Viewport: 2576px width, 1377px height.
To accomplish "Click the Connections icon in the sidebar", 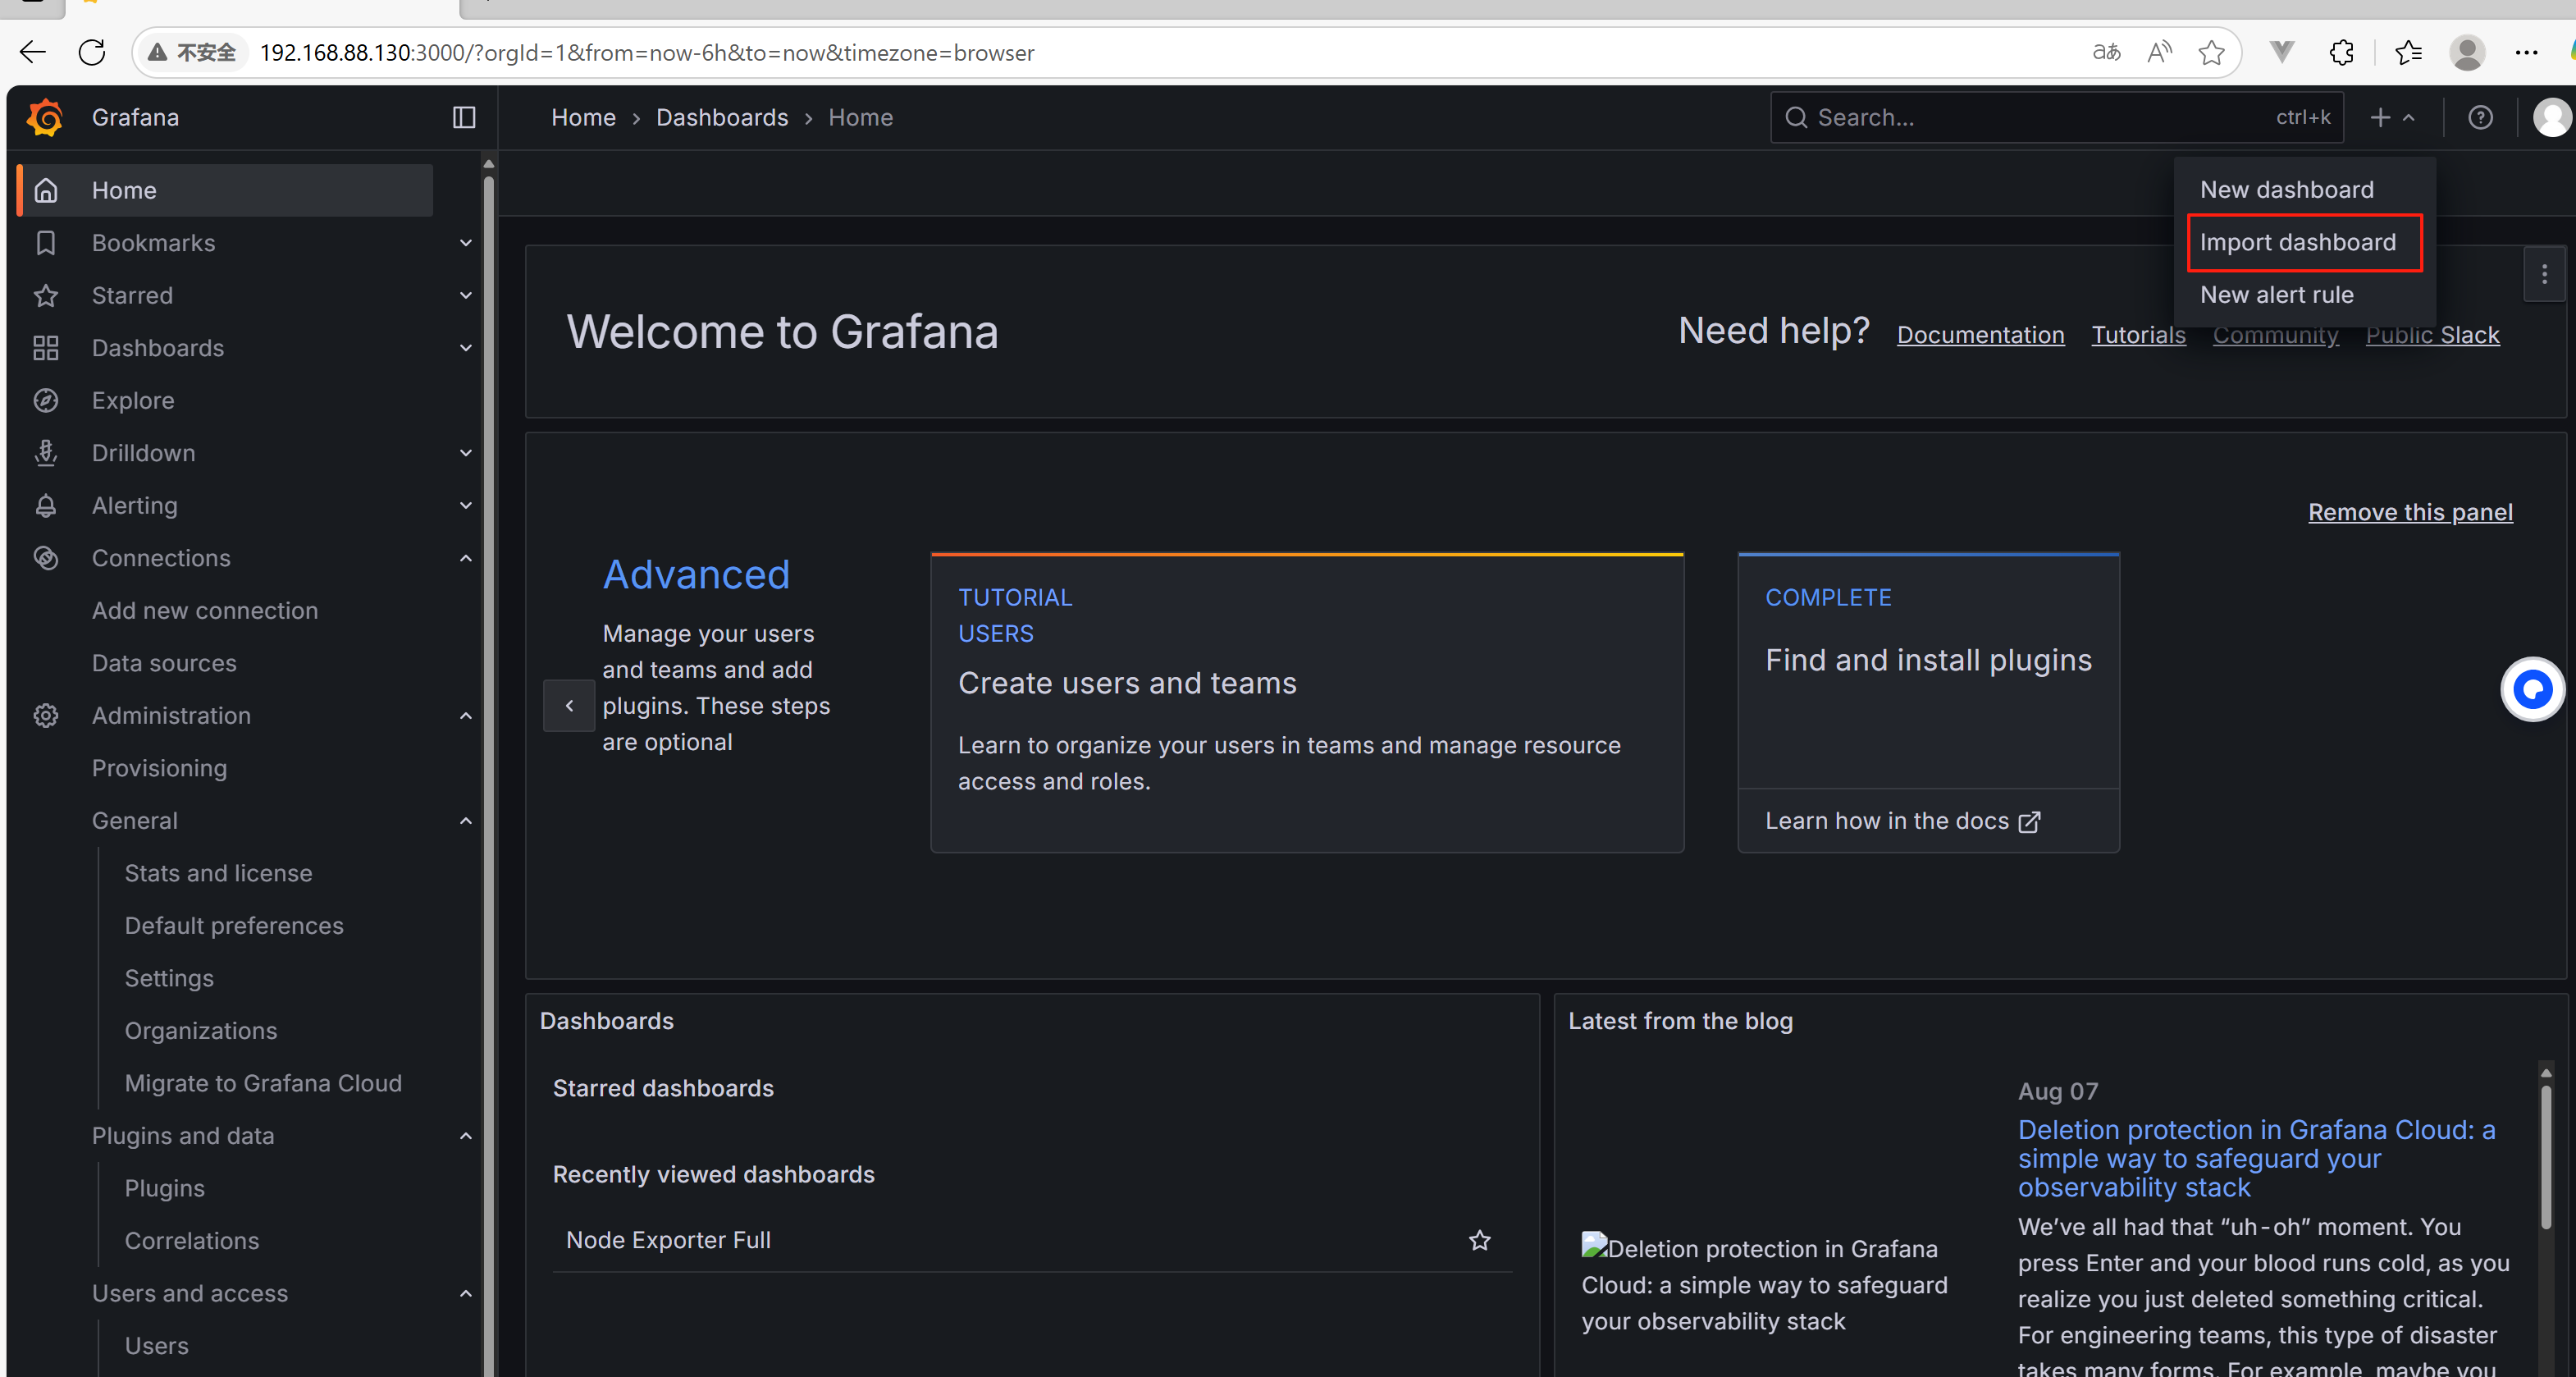I will pos(46,558).
